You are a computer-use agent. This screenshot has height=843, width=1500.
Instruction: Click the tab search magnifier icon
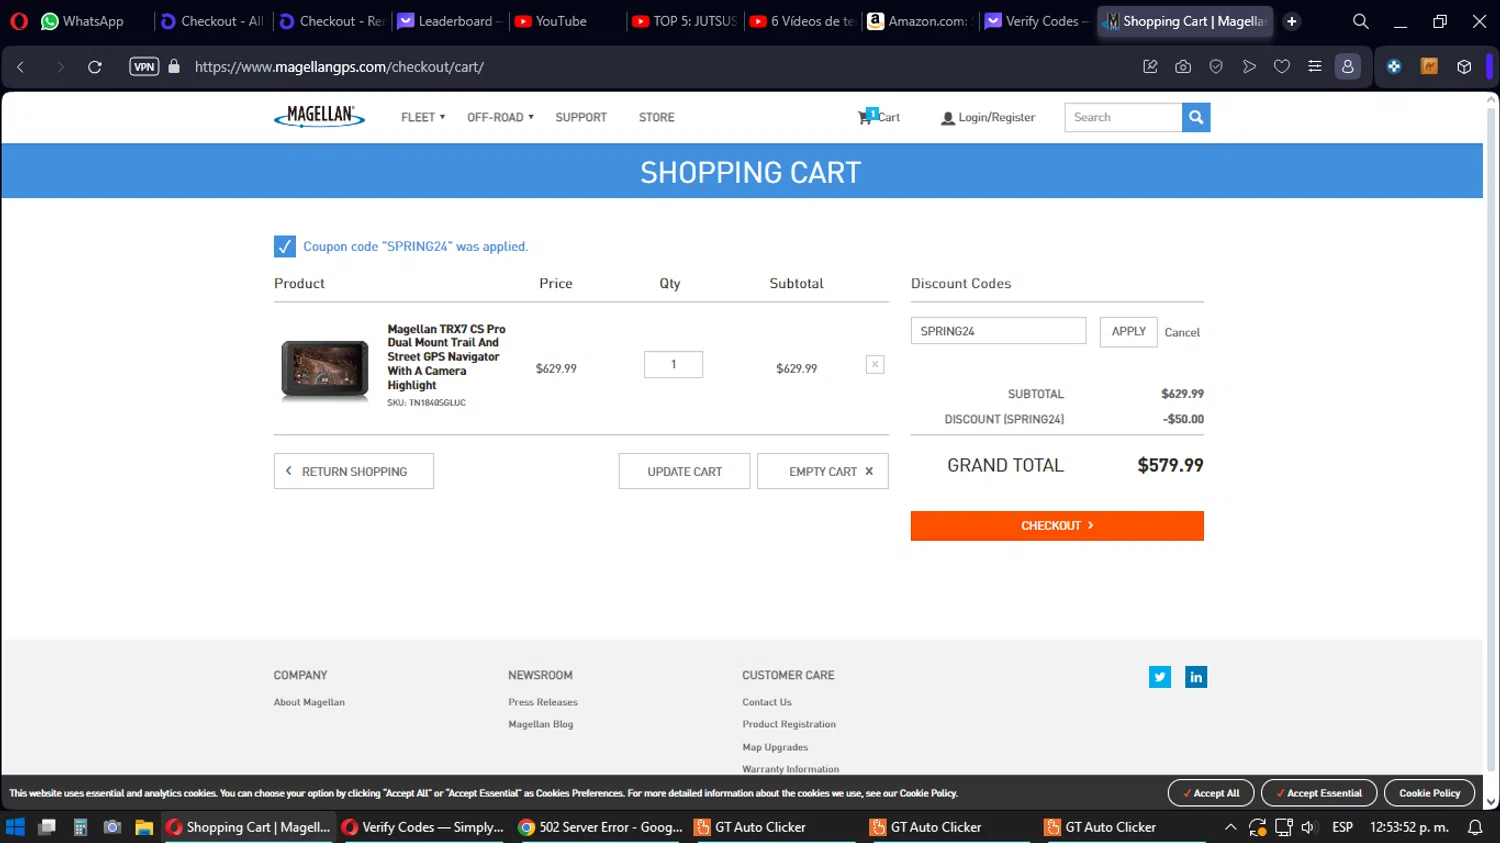[x=1360, y=21]
